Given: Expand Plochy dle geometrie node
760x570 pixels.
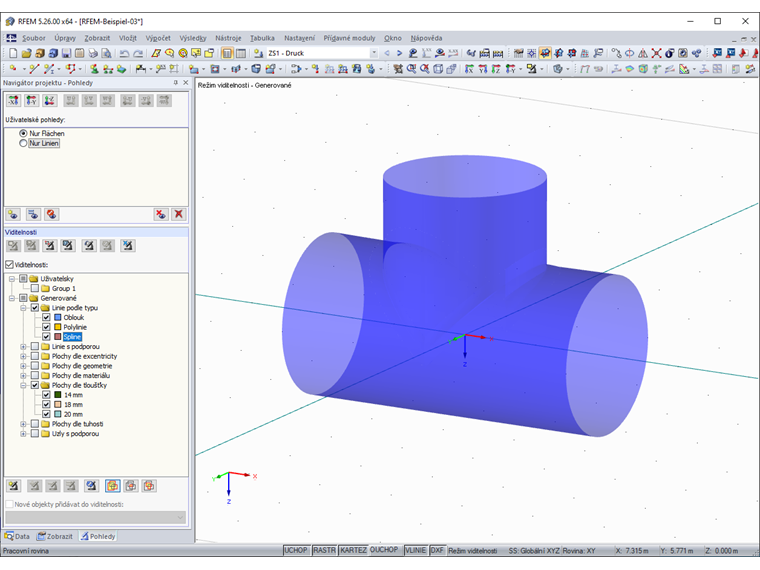Looking at the screenshot, I should pos(23,366).
